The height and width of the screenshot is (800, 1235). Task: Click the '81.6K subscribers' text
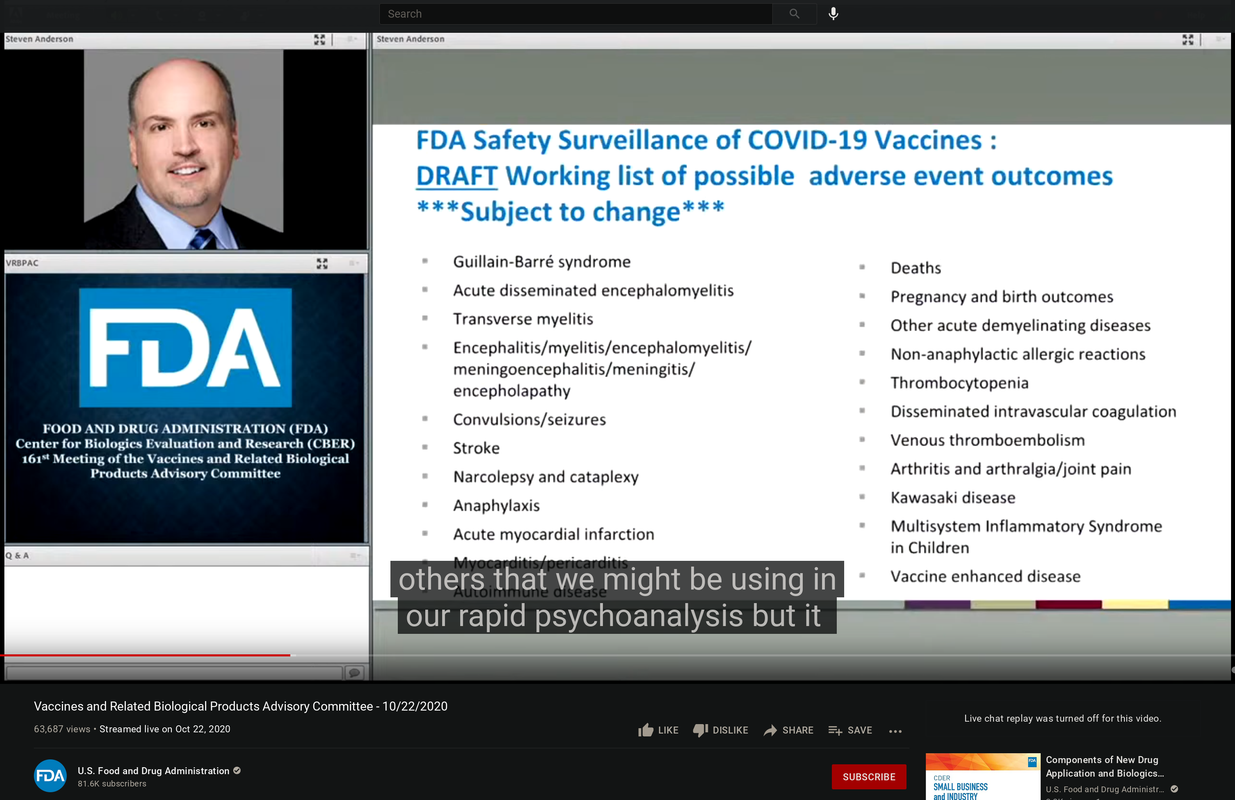click(x=112, y=784)
